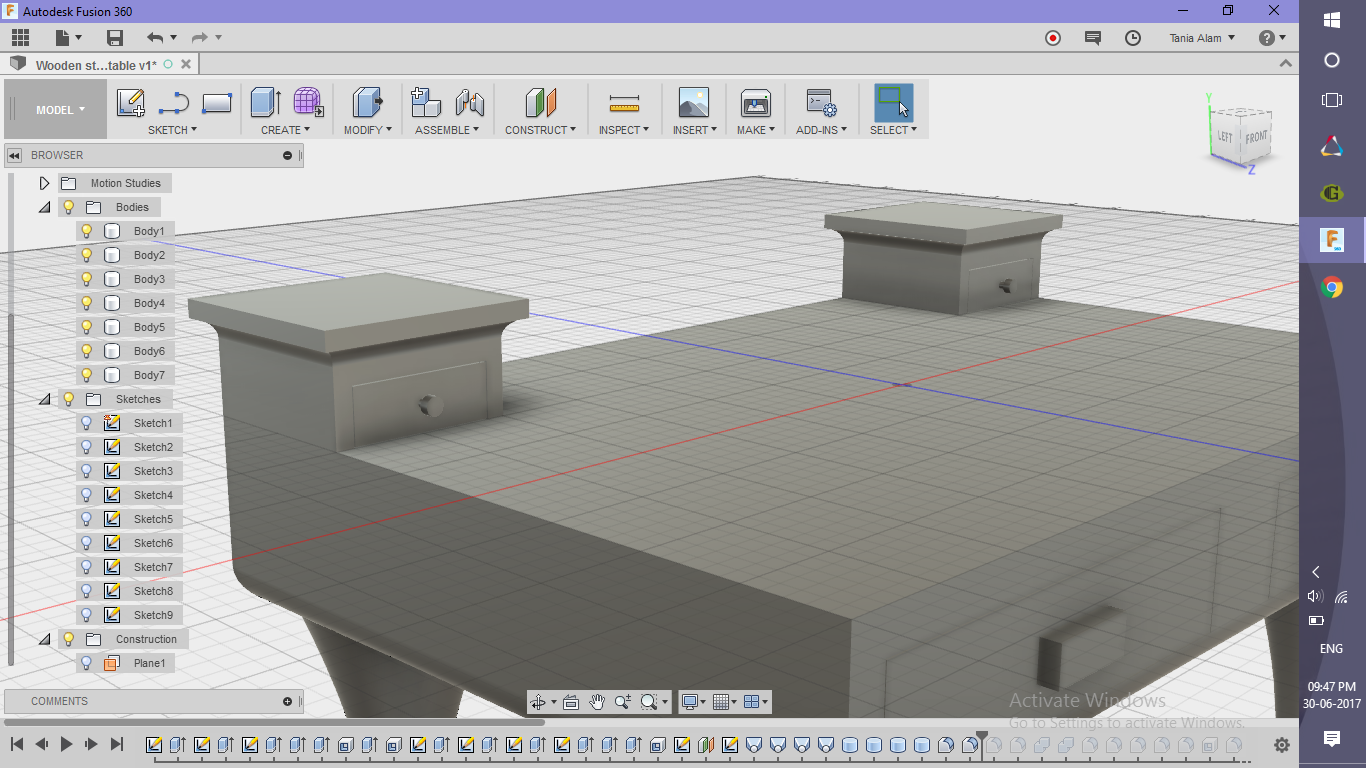Open the comments notification icon

pyautogui.click(x=1093, y=38)
